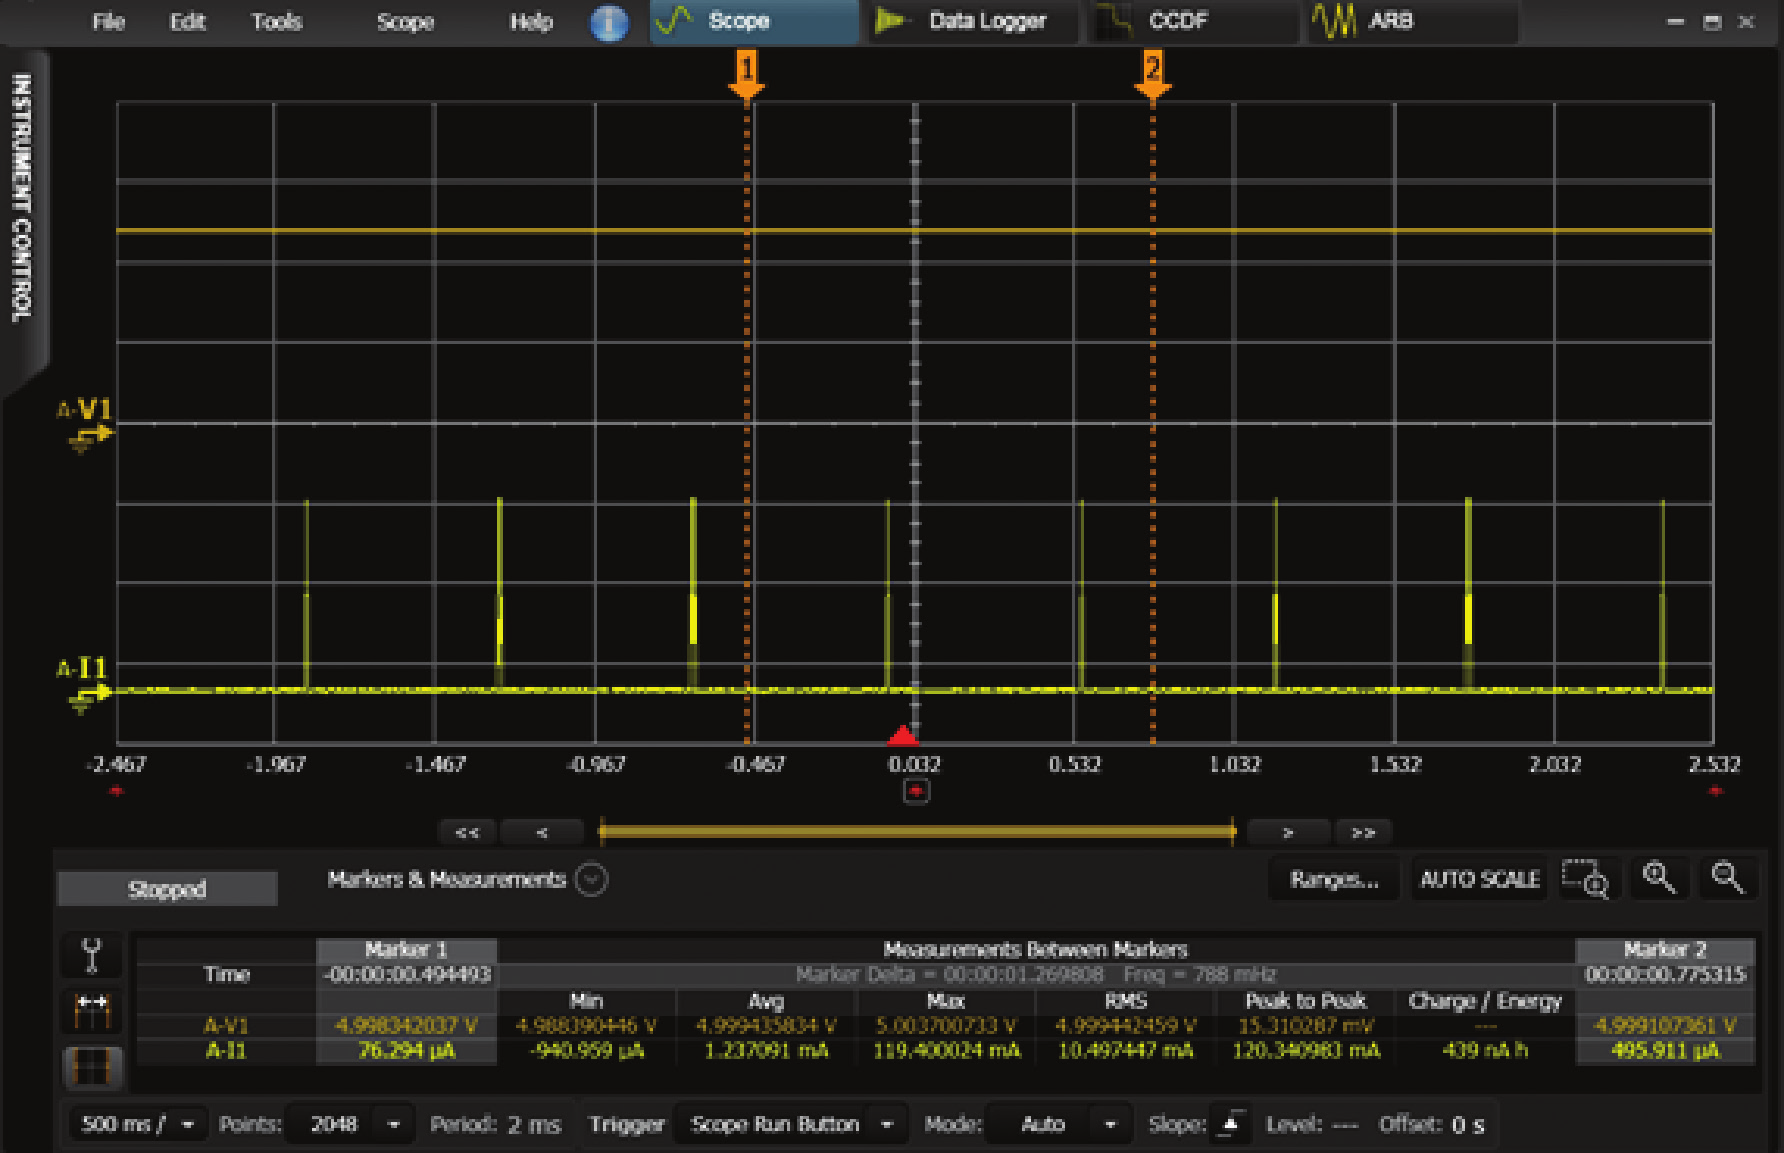Click the A-I1 Min value -940.959 µA
Image resolution: width=1784 pixels, height=1153 pixels.
pyautogui.click(x=586, y=1051)
